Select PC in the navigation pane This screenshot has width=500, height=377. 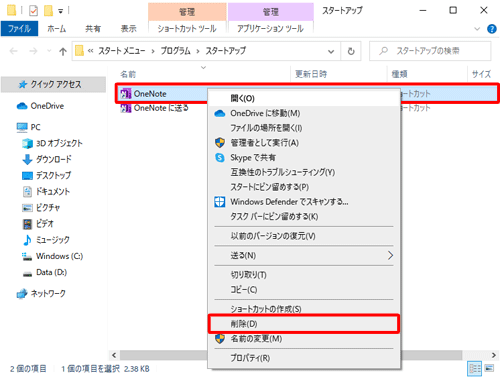28,127
